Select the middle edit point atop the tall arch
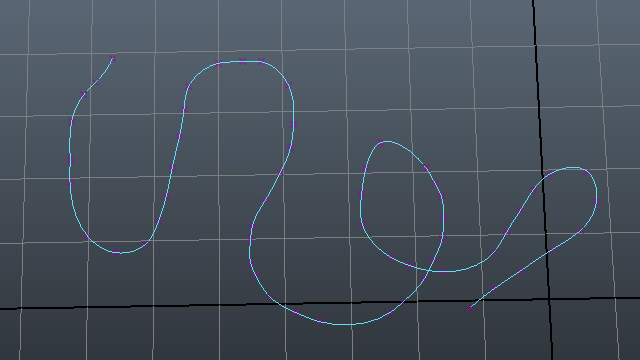This screenshot has height=360, width=640. coord(242,61)
